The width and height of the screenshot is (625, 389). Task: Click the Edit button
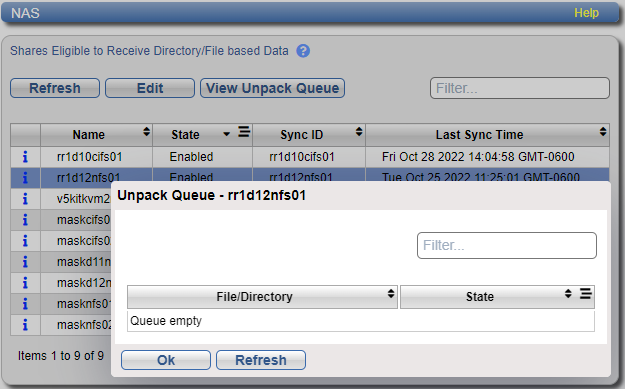pos(150,88)
